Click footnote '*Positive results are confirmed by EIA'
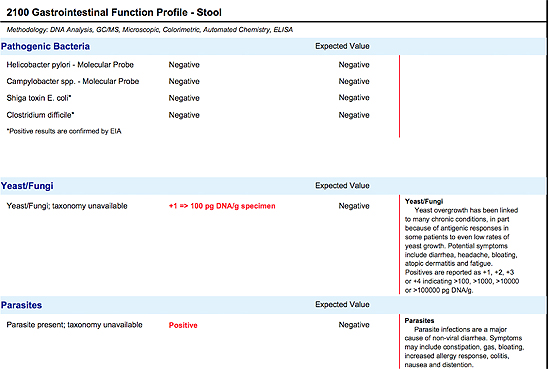The height and width of the screenshot is (369, 550). pyautogui.click(x=64, y=131)
